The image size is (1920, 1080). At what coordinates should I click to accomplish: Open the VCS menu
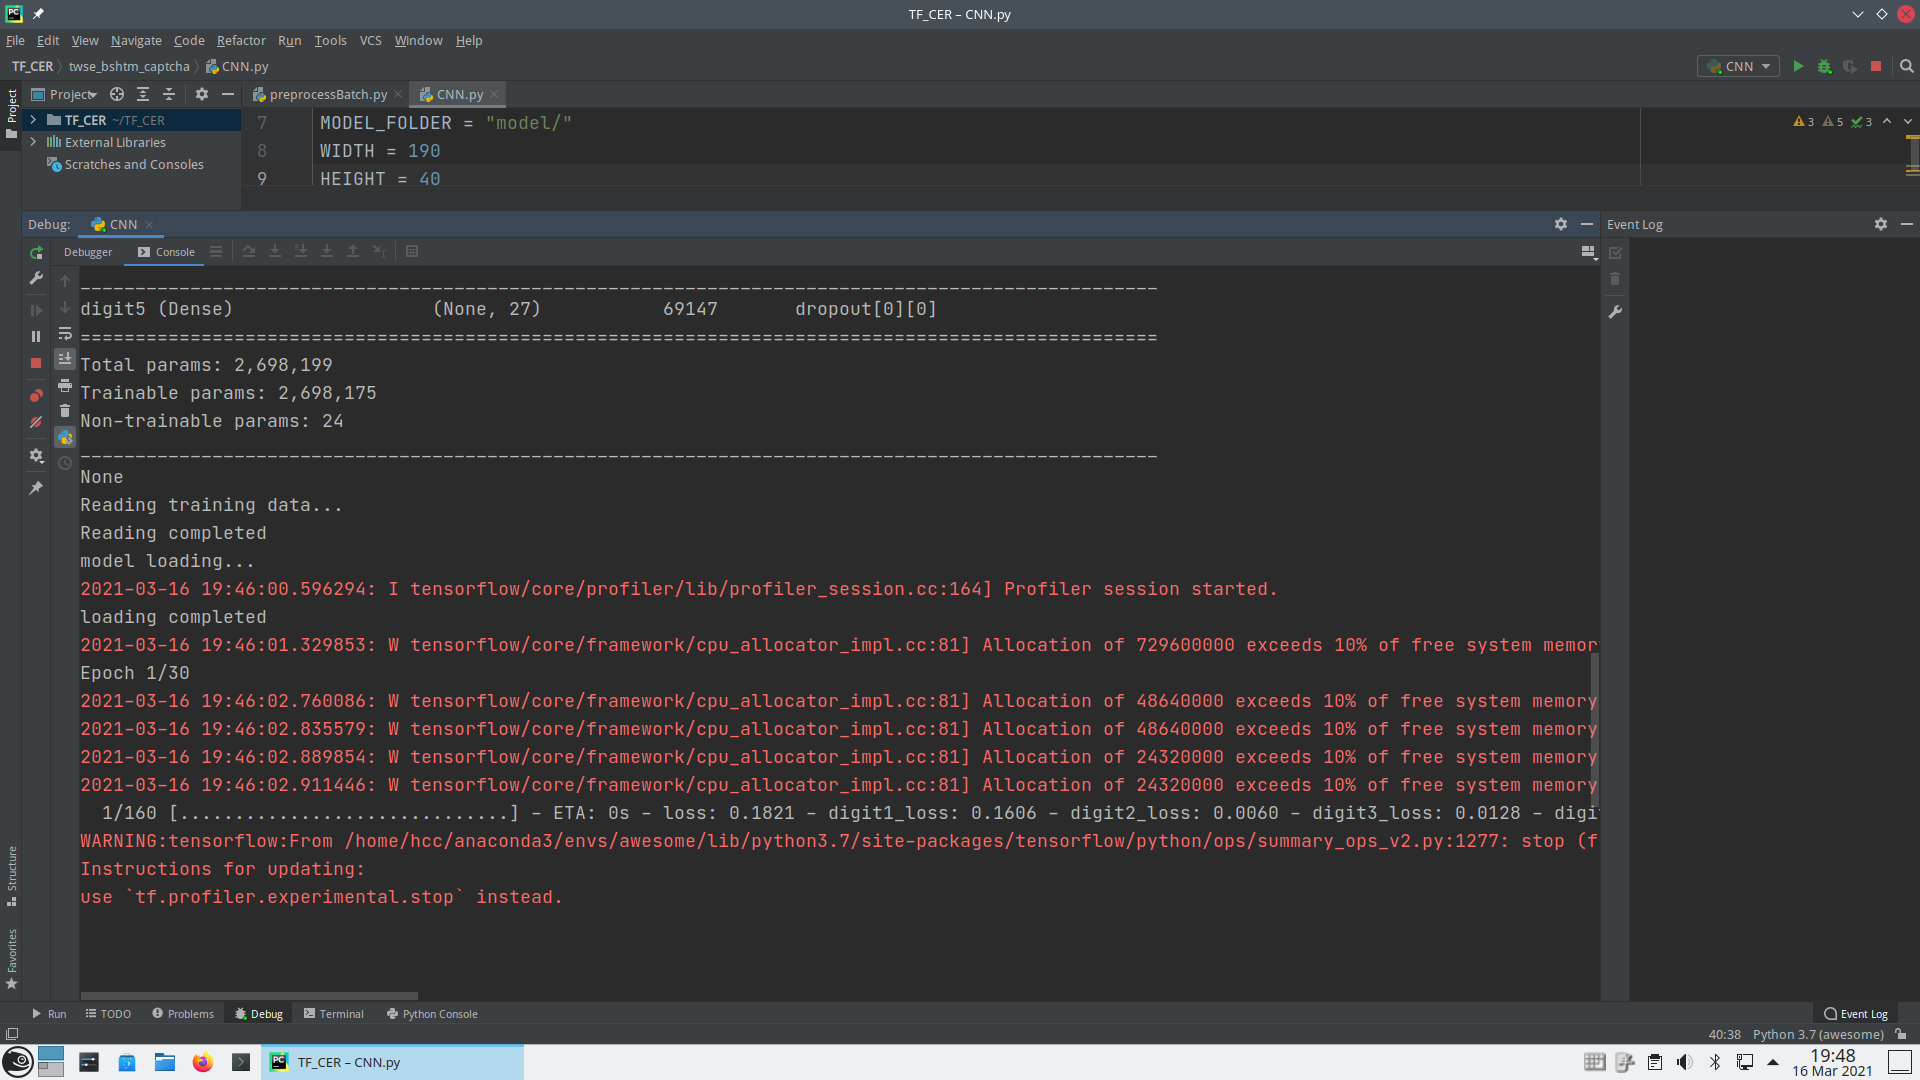coord(370,40)
